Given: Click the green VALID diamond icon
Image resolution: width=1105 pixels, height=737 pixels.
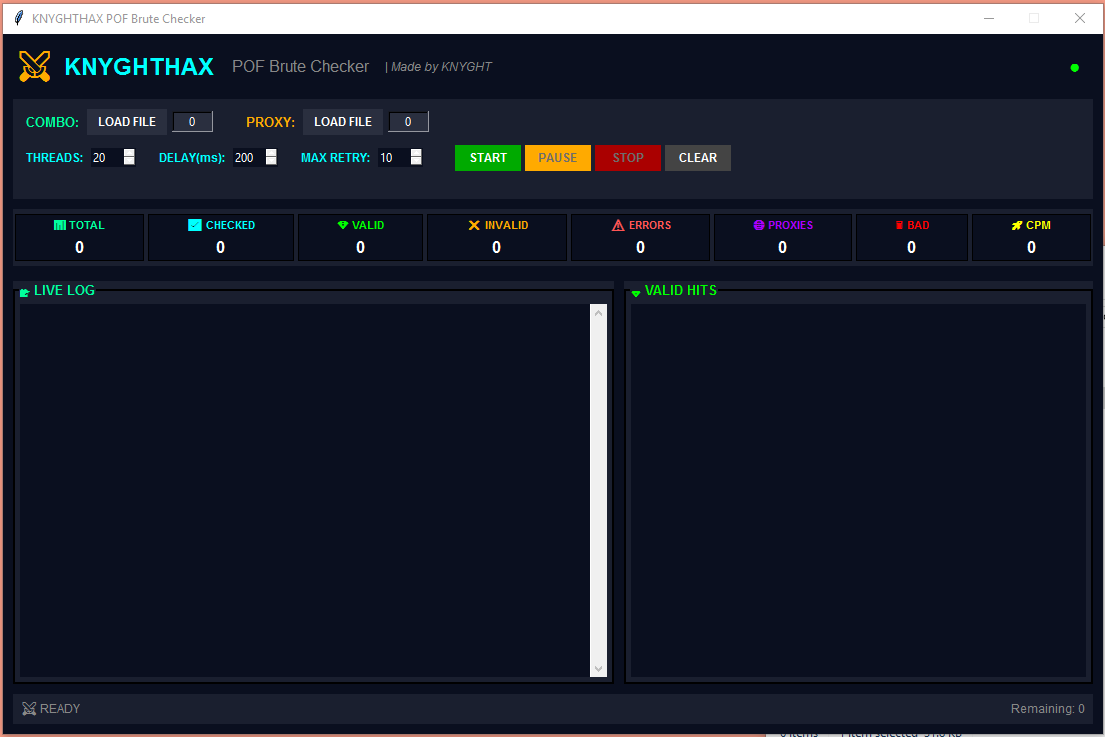Looking at the screenshot, I should [x=343, y=226].
